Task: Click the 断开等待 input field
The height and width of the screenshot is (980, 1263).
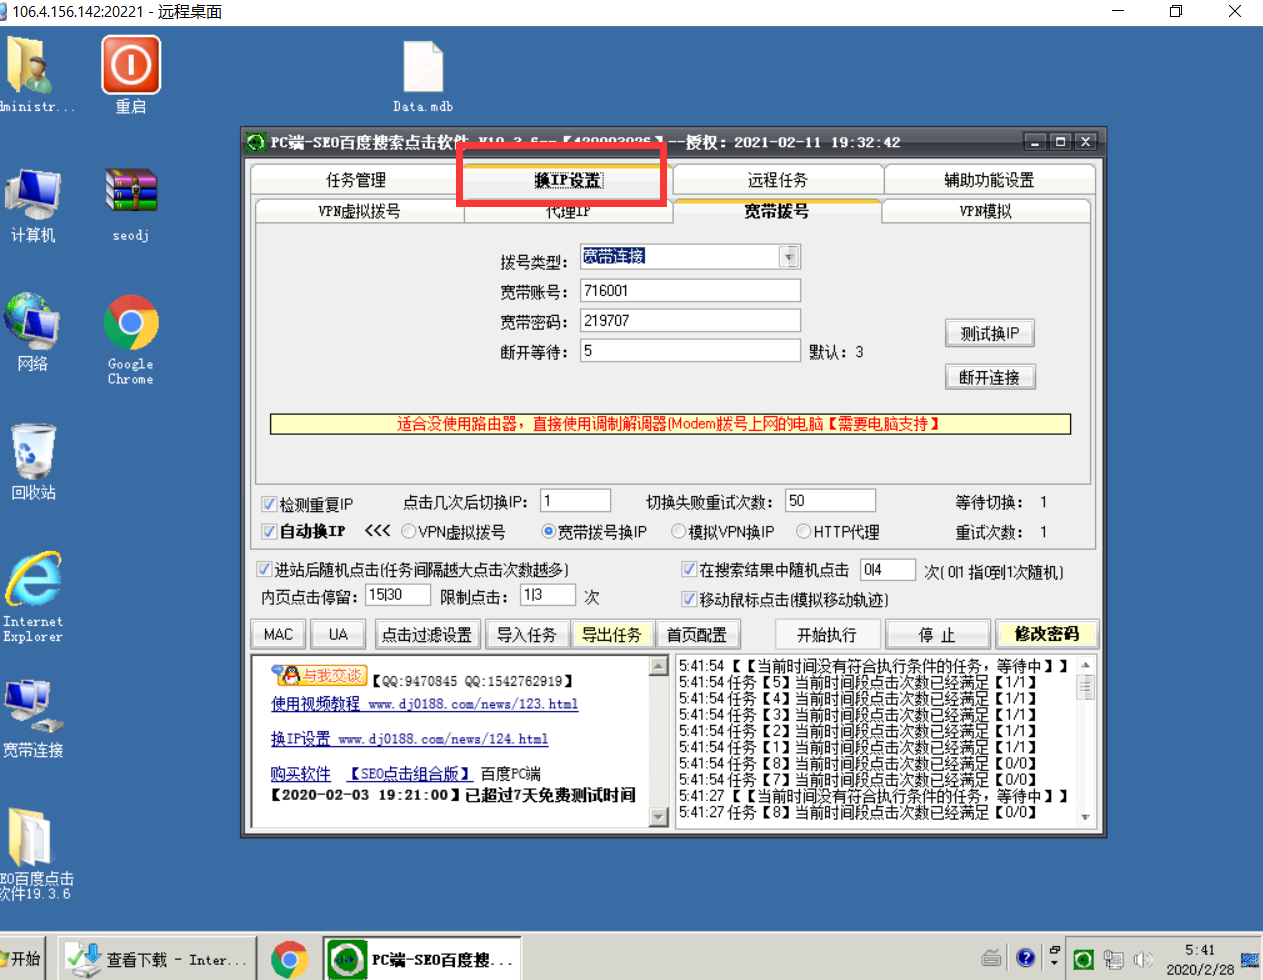Action: coord(690,351)
